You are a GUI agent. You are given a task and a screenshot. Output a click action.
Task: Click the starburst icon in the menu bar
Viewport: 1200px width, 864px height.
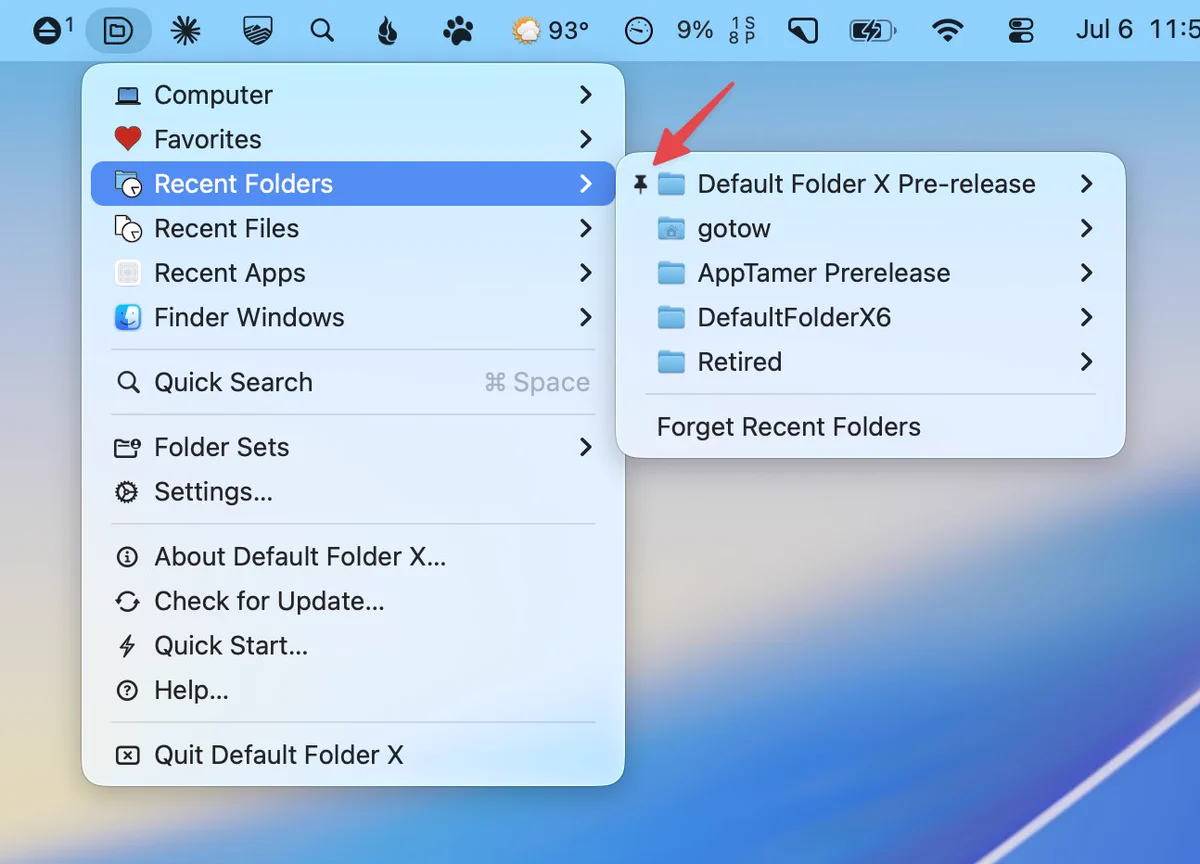coord(185,31)
